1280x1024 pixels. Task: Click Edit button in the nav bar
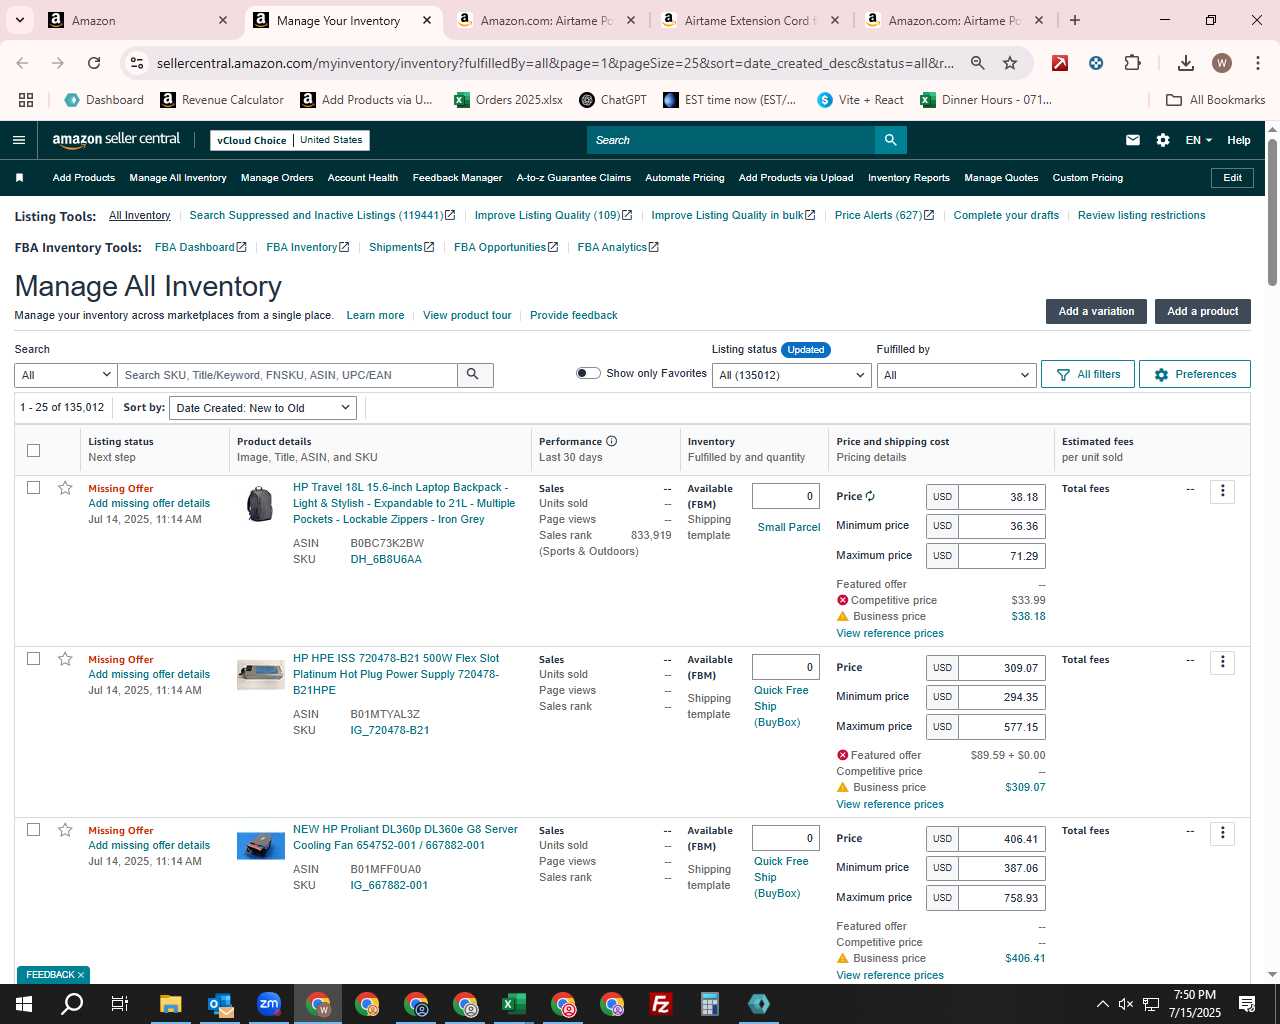click(1232, 178)
